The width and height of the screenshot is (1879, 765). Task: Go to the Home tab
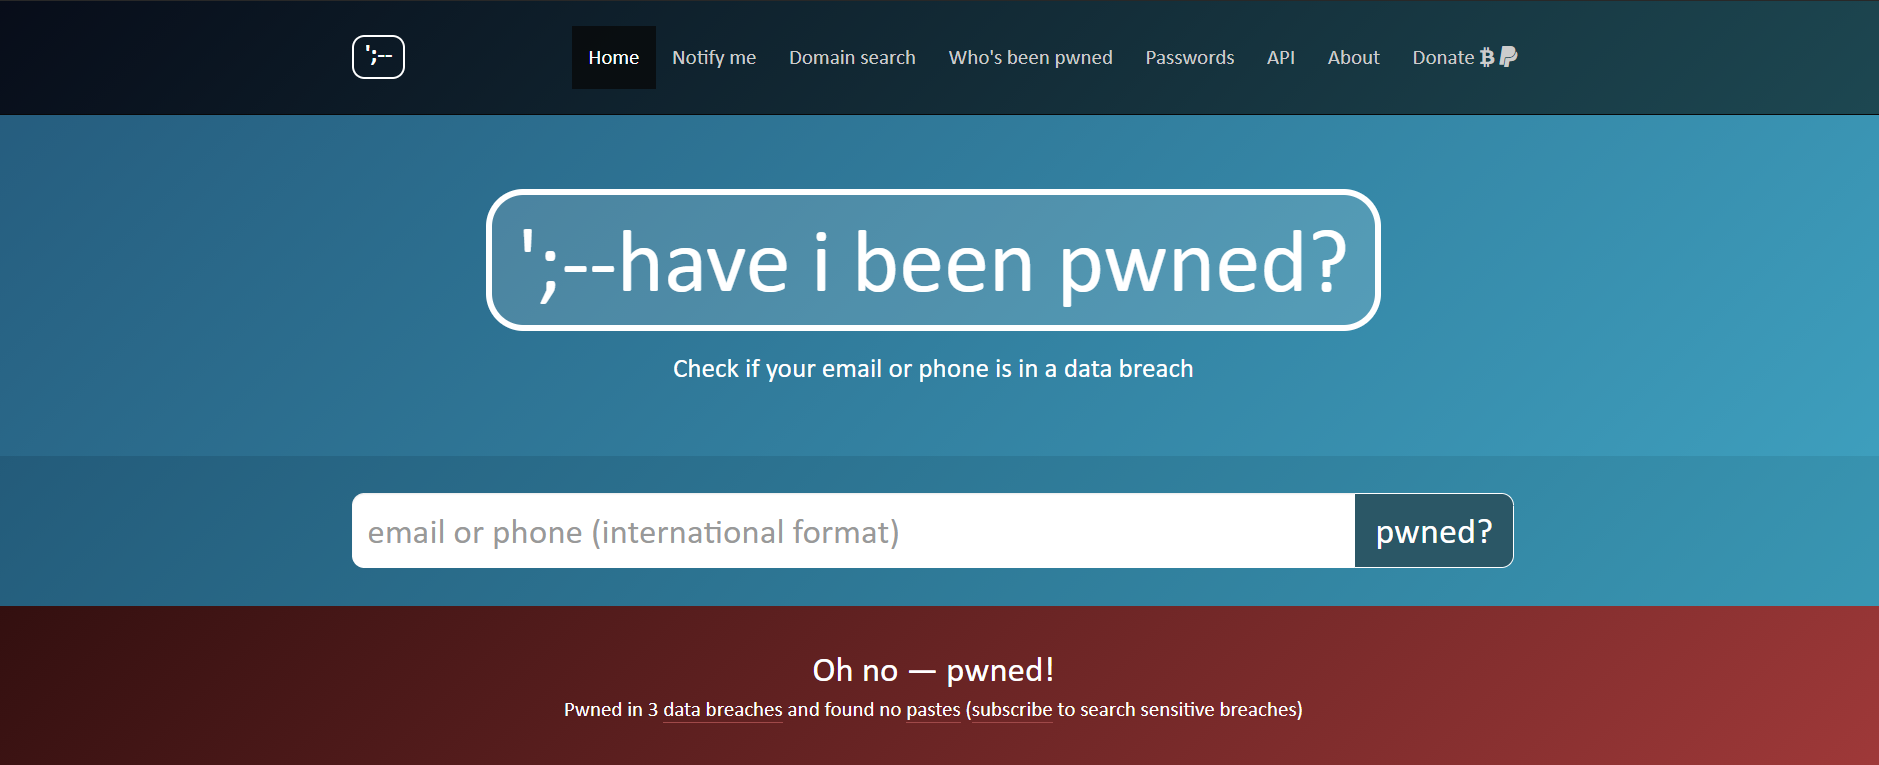pos(613,58)
